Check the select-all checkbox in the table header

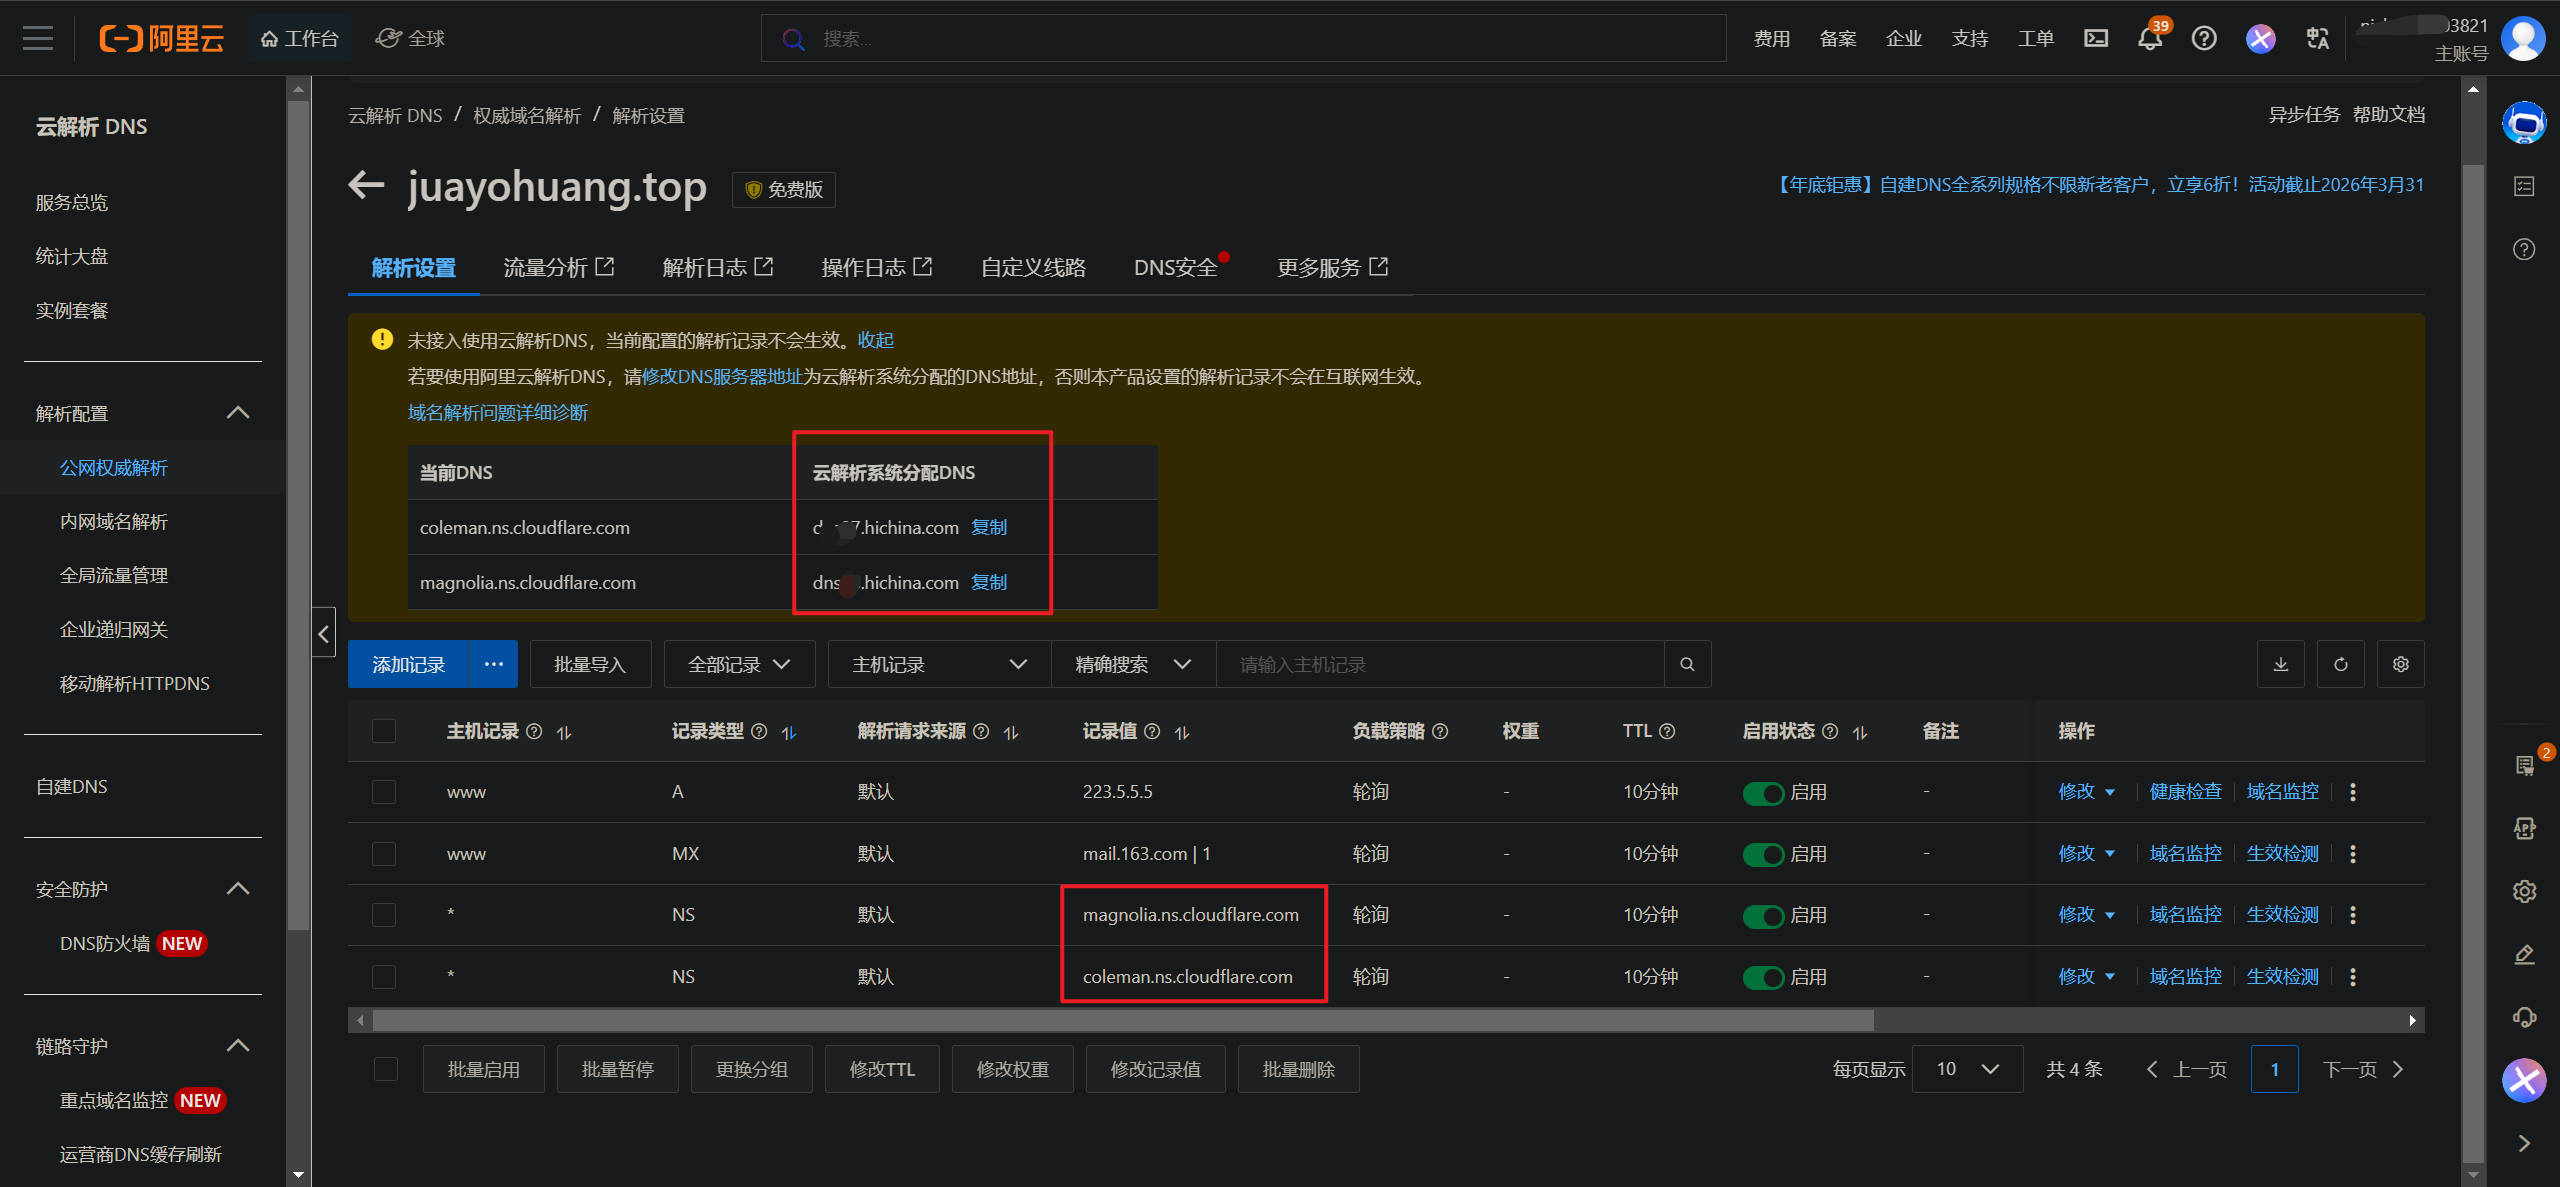click(384, 731)
